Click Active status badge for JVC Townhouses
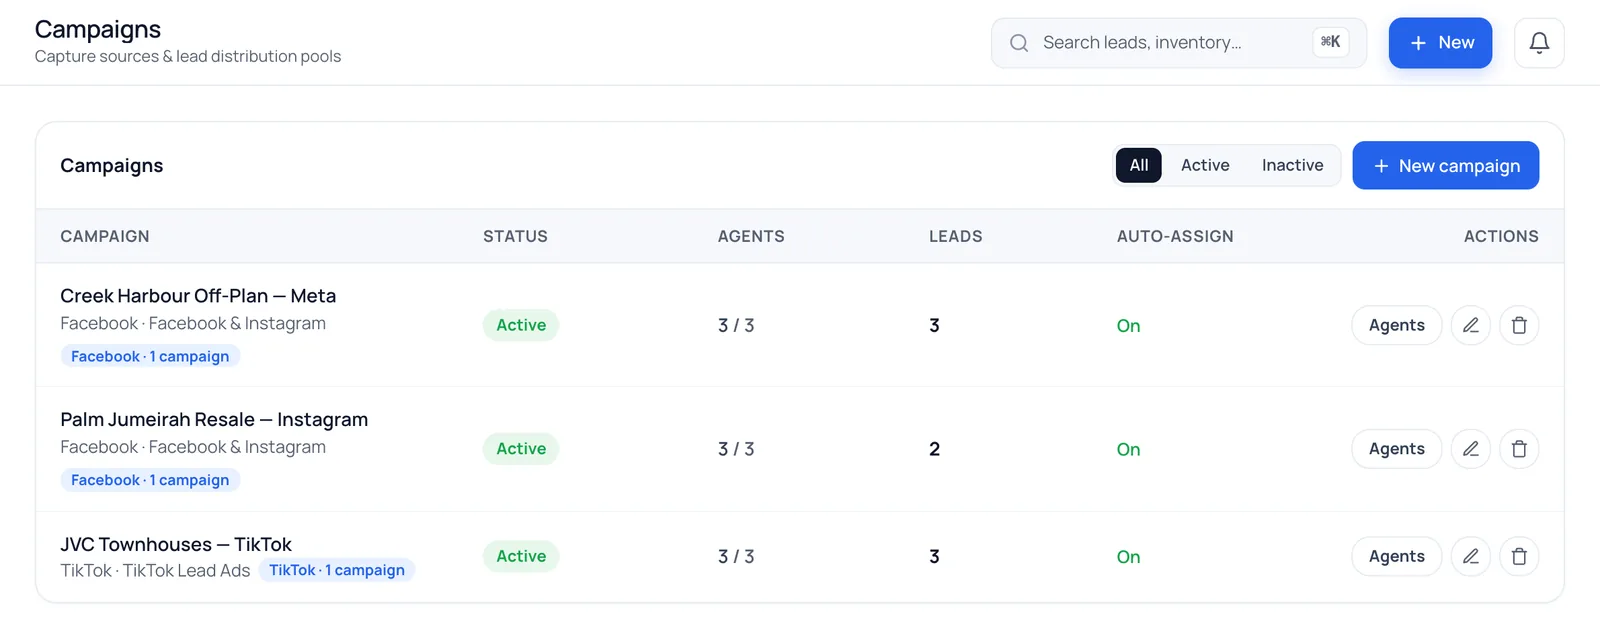The image size is (1600, 639). pos(521,556)
